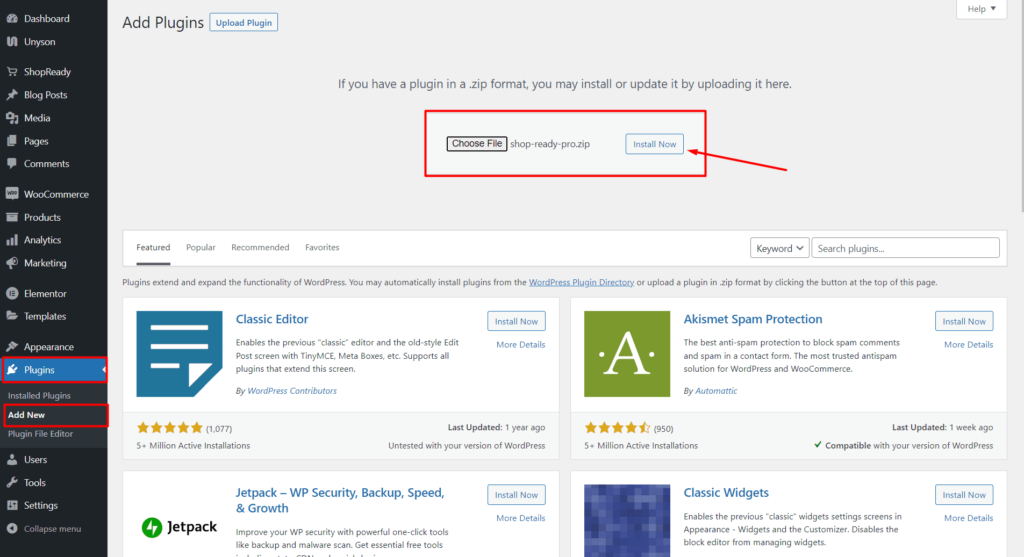The image size is (1024, 557).
Task: Open WooCommerce via its sidebar icon
Action: coord(12,194)
